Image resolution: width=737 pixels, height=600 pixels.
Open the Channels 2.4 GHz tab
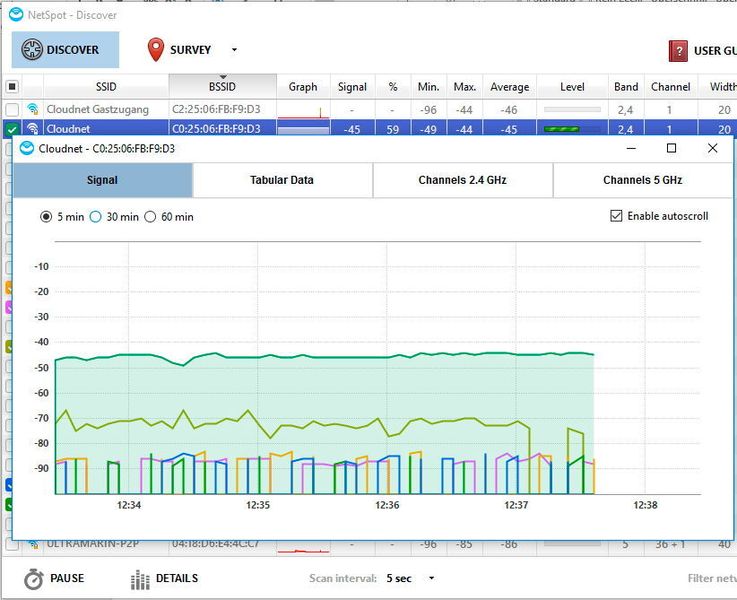coord(462,180)
